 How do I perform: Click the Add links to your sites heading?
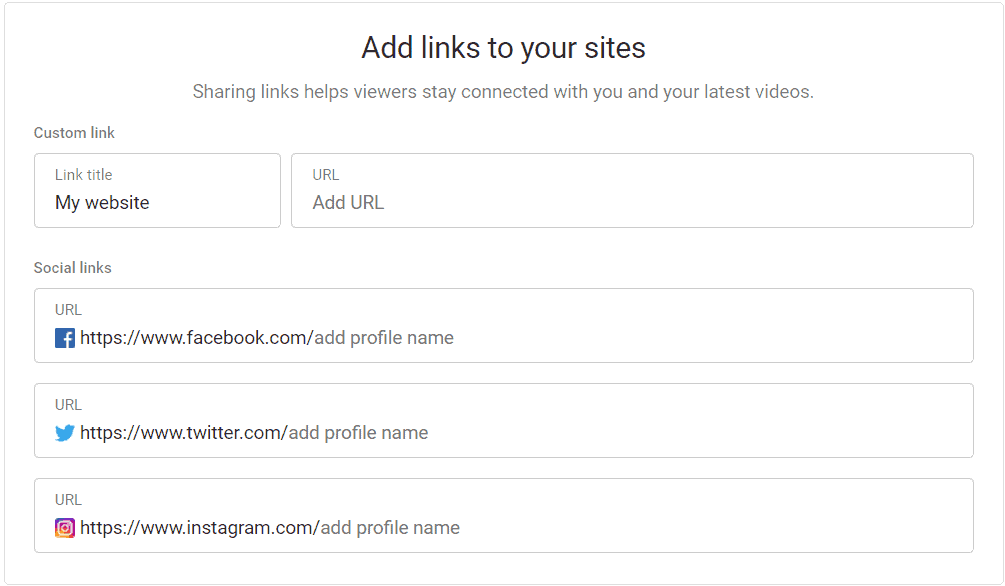[503, 48]
